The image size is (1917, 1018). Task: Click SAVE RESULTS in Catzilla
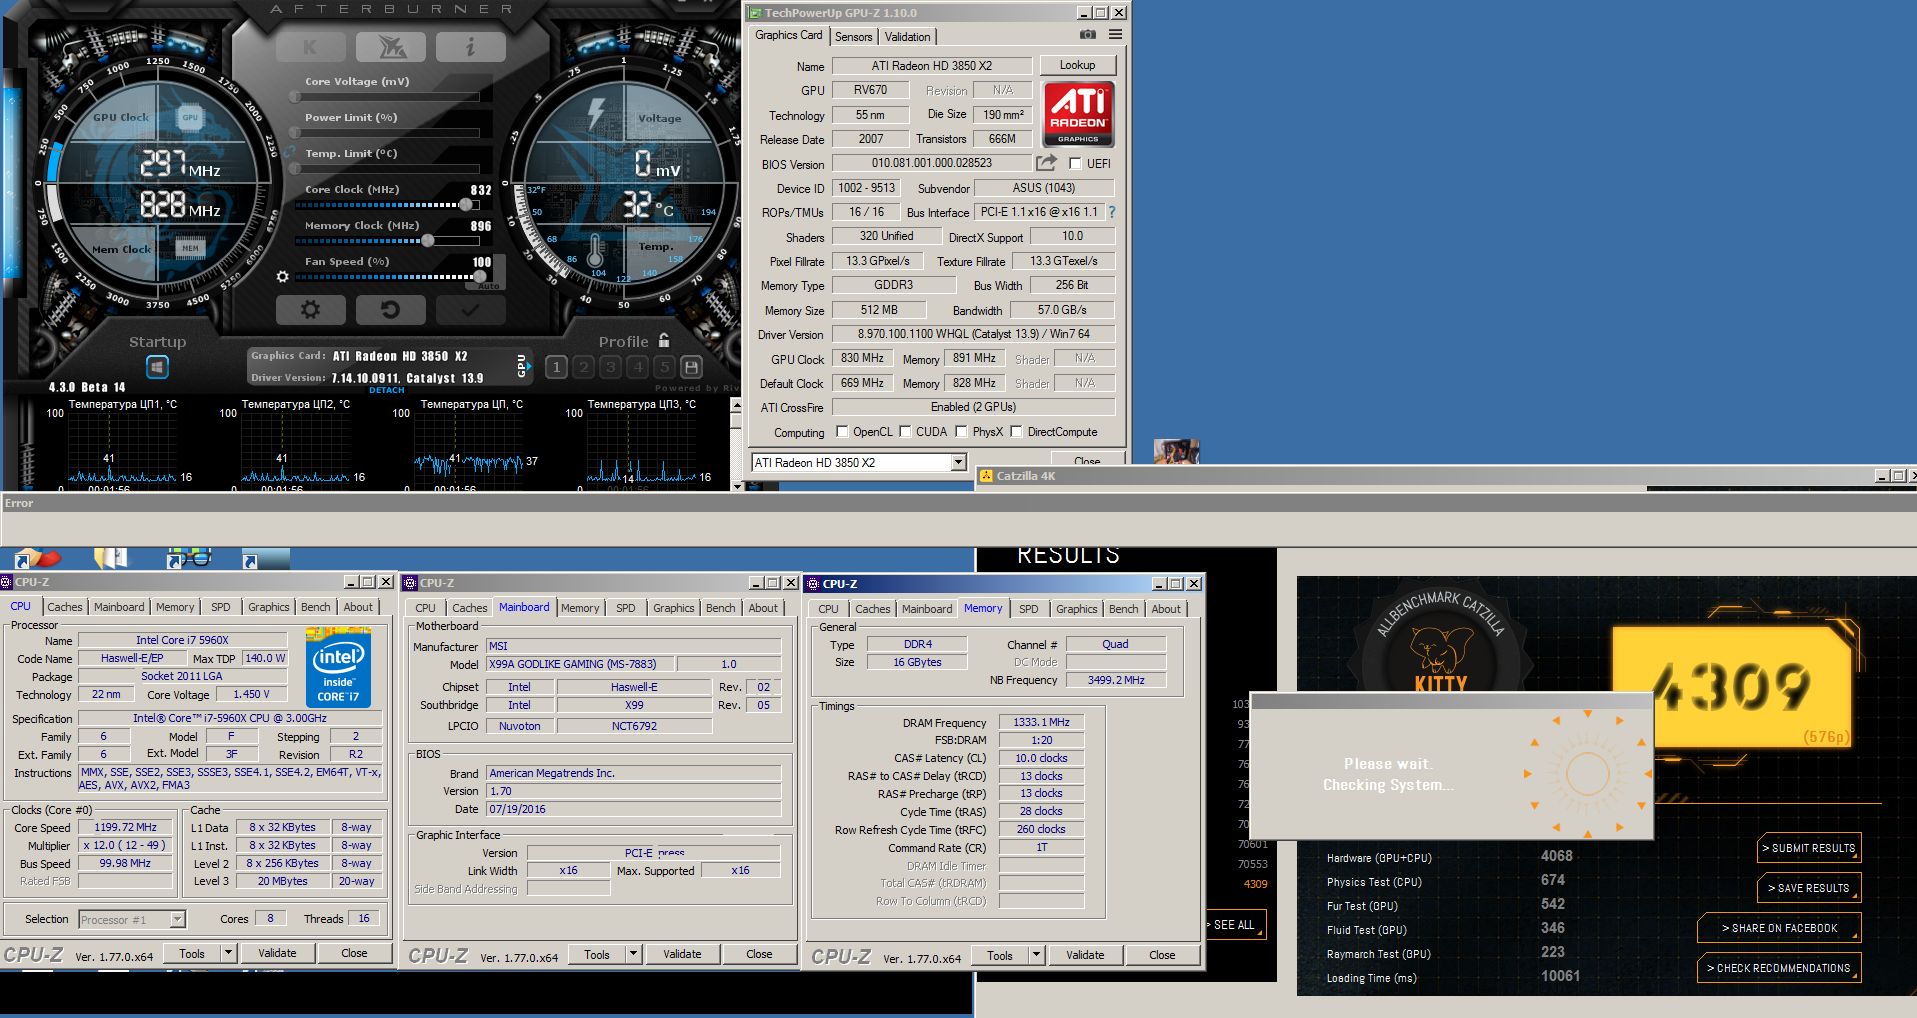(x=1808, y=888)
